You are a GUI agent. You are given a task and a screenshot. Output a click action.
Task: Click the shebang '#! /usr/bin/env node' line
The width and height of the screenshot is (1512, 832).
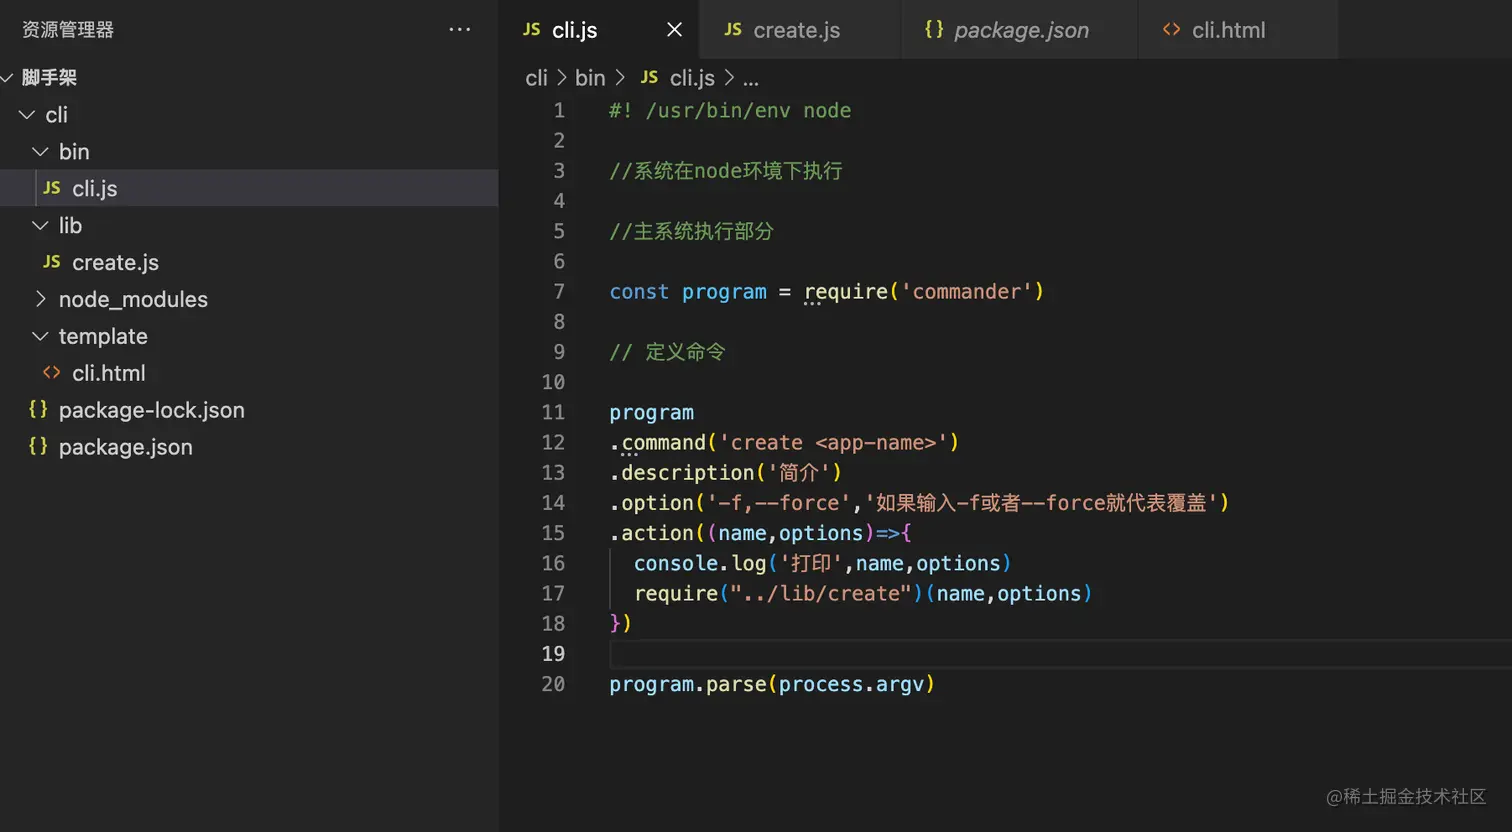click(730, 111)
